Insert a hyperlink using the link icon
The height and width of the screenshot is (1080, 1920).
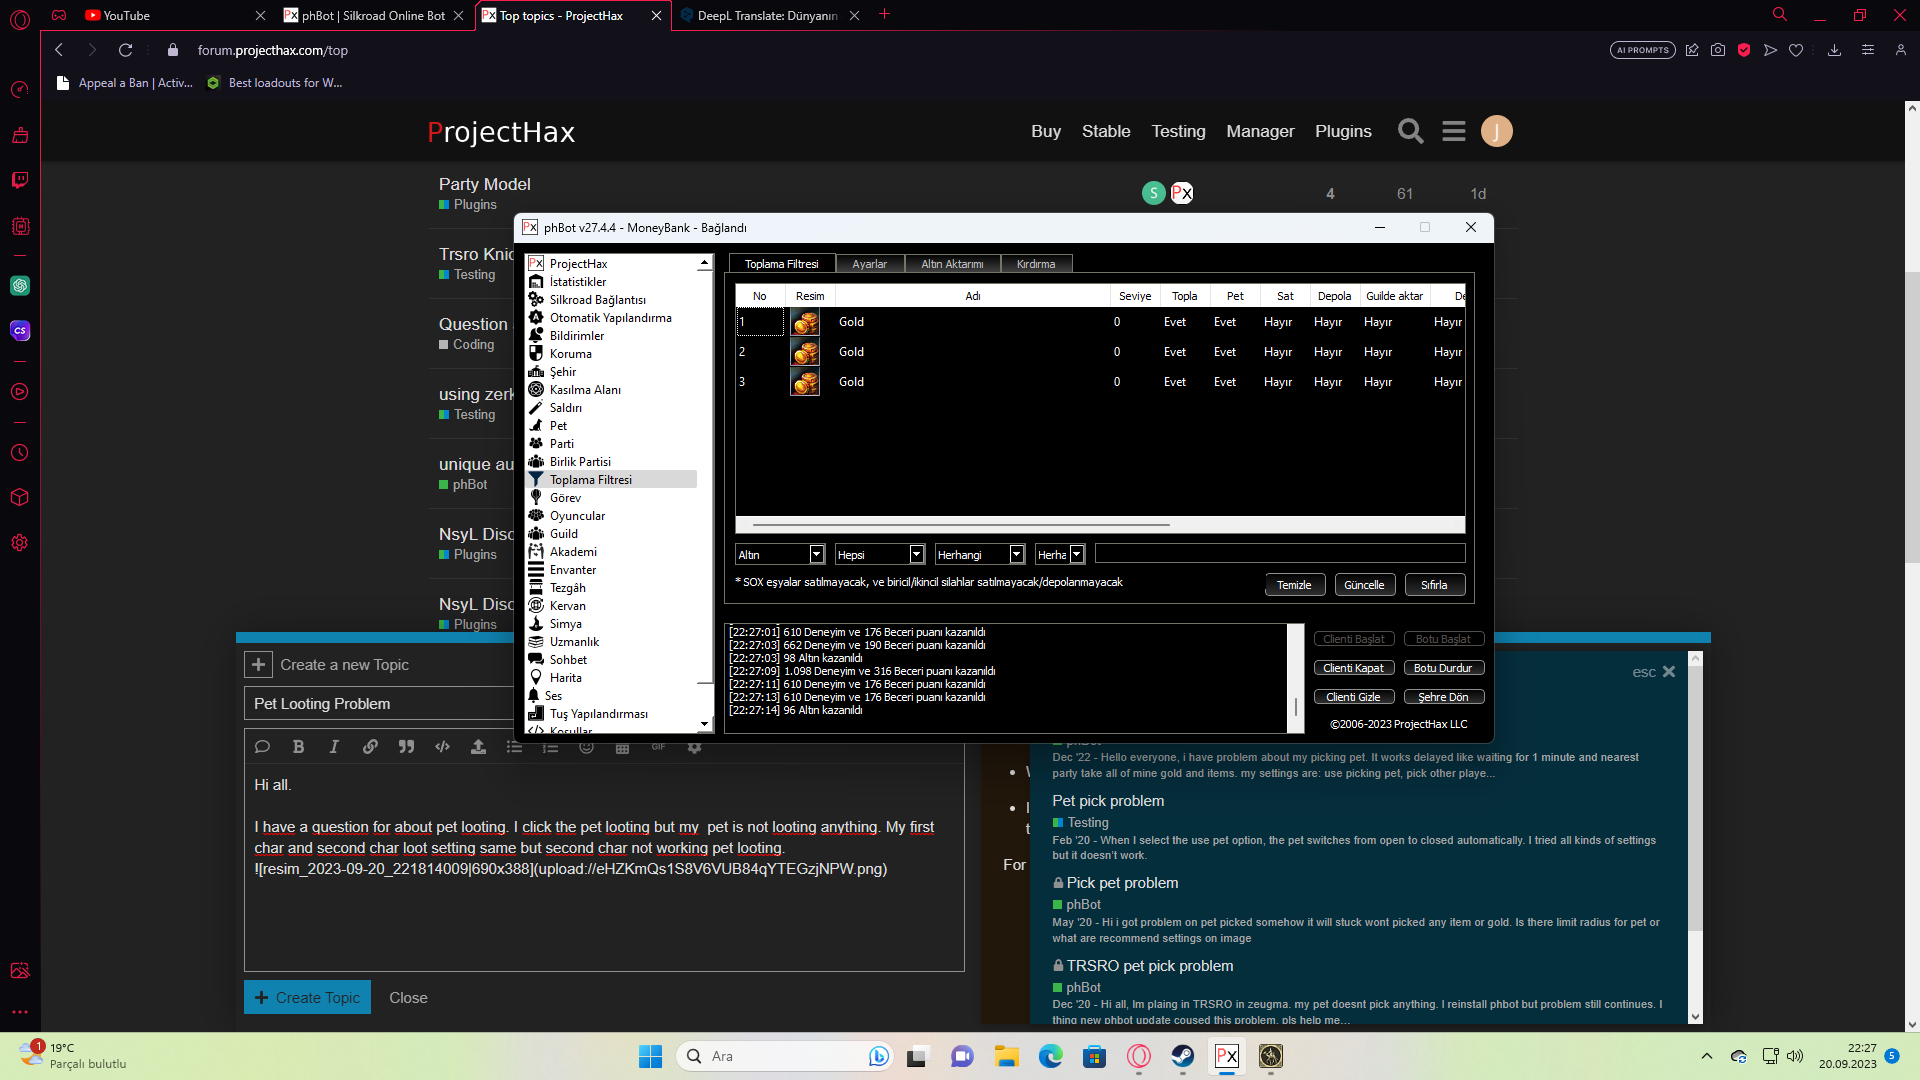[x=370, y=747]
